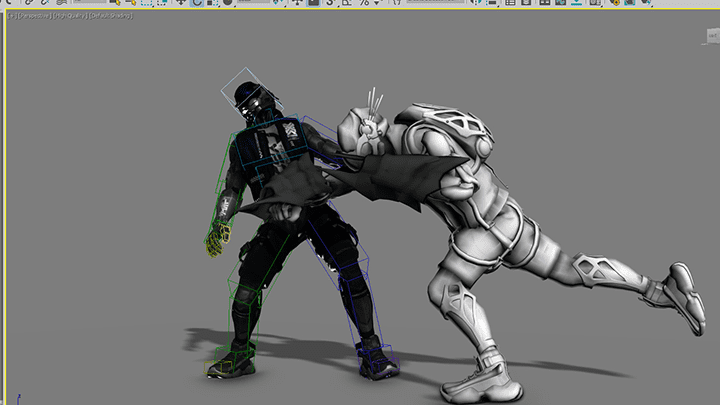This screenshot has width=720, height=405.
Task: Open the Selection Filter dropdown list
Action: pos(90,2)
